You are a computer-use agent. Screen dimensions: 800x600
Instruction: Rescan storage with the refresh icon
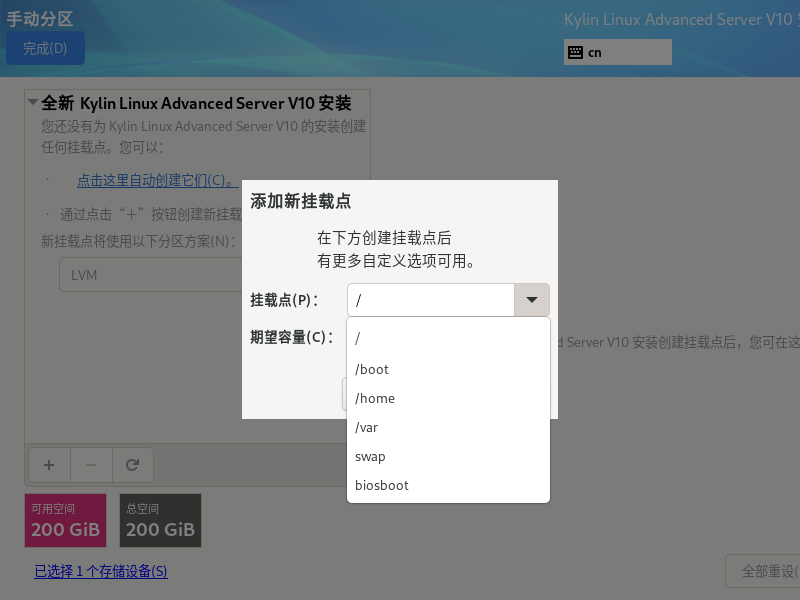(x=132, y=465)
